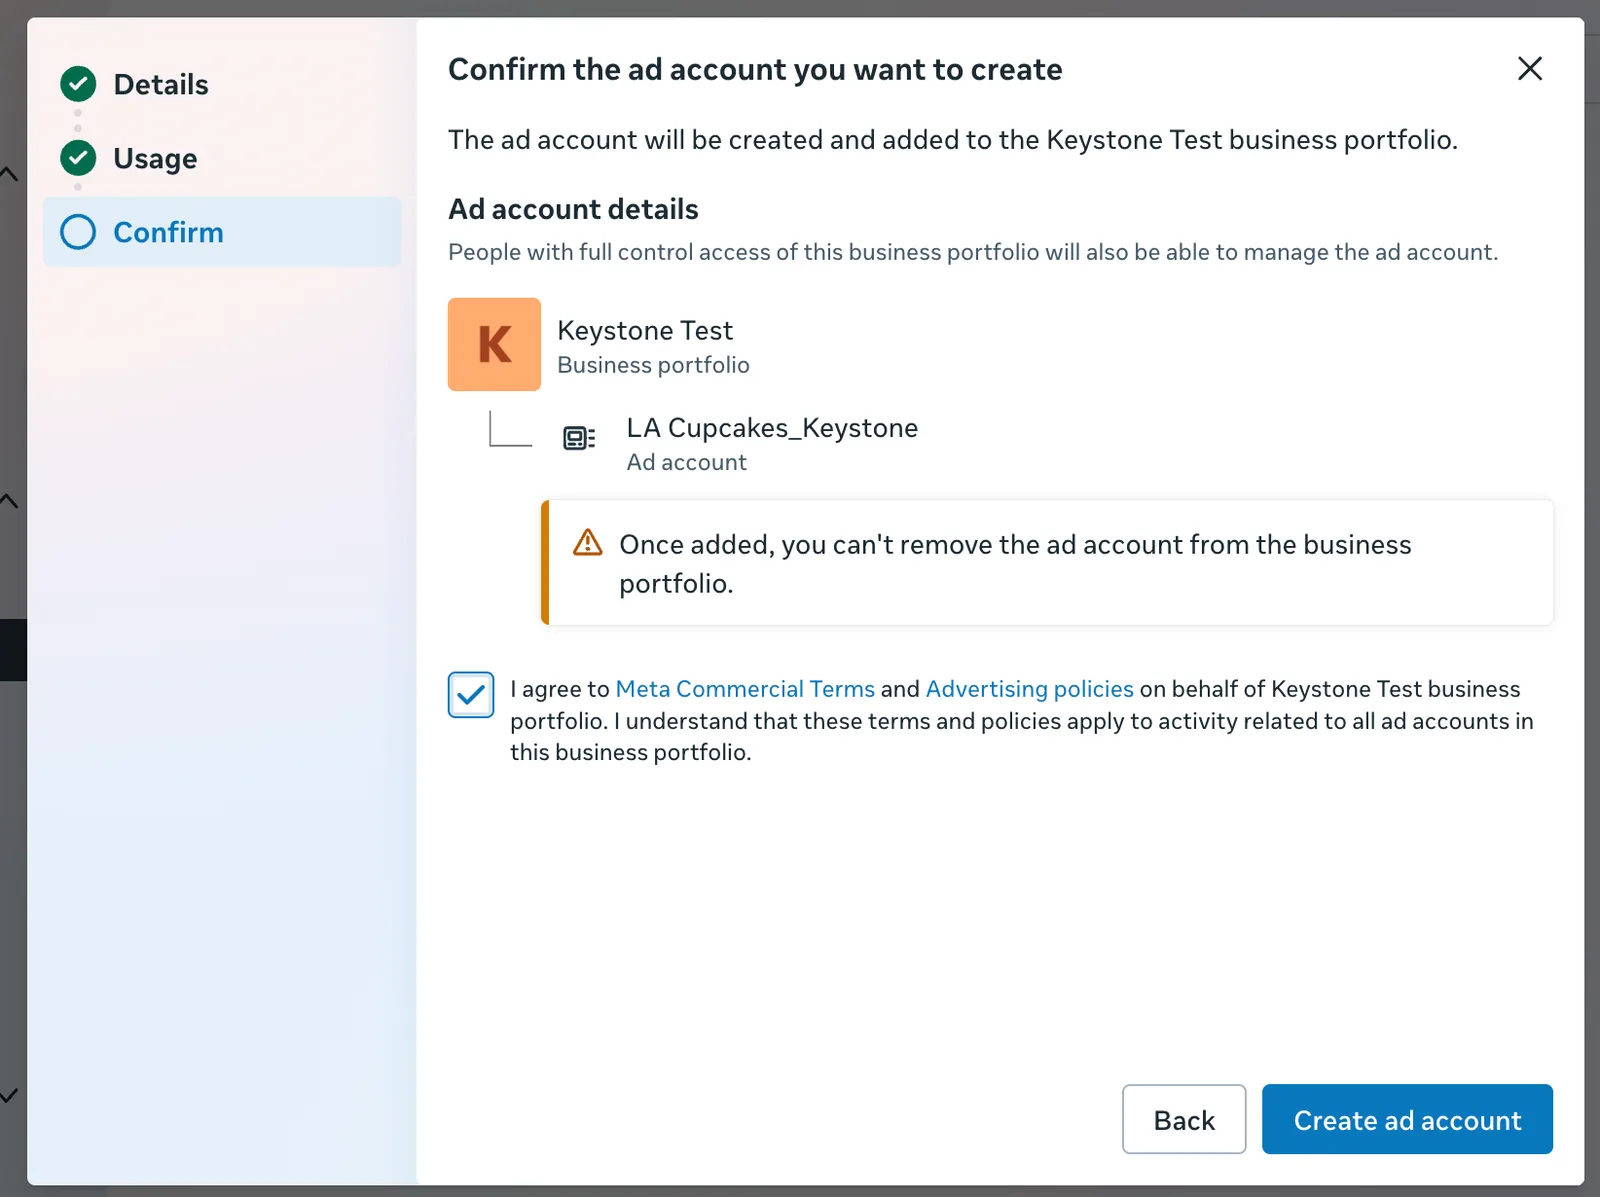Click the Business portfolio label
This screenshot has height=1197, width=1600.
(653, 365)
